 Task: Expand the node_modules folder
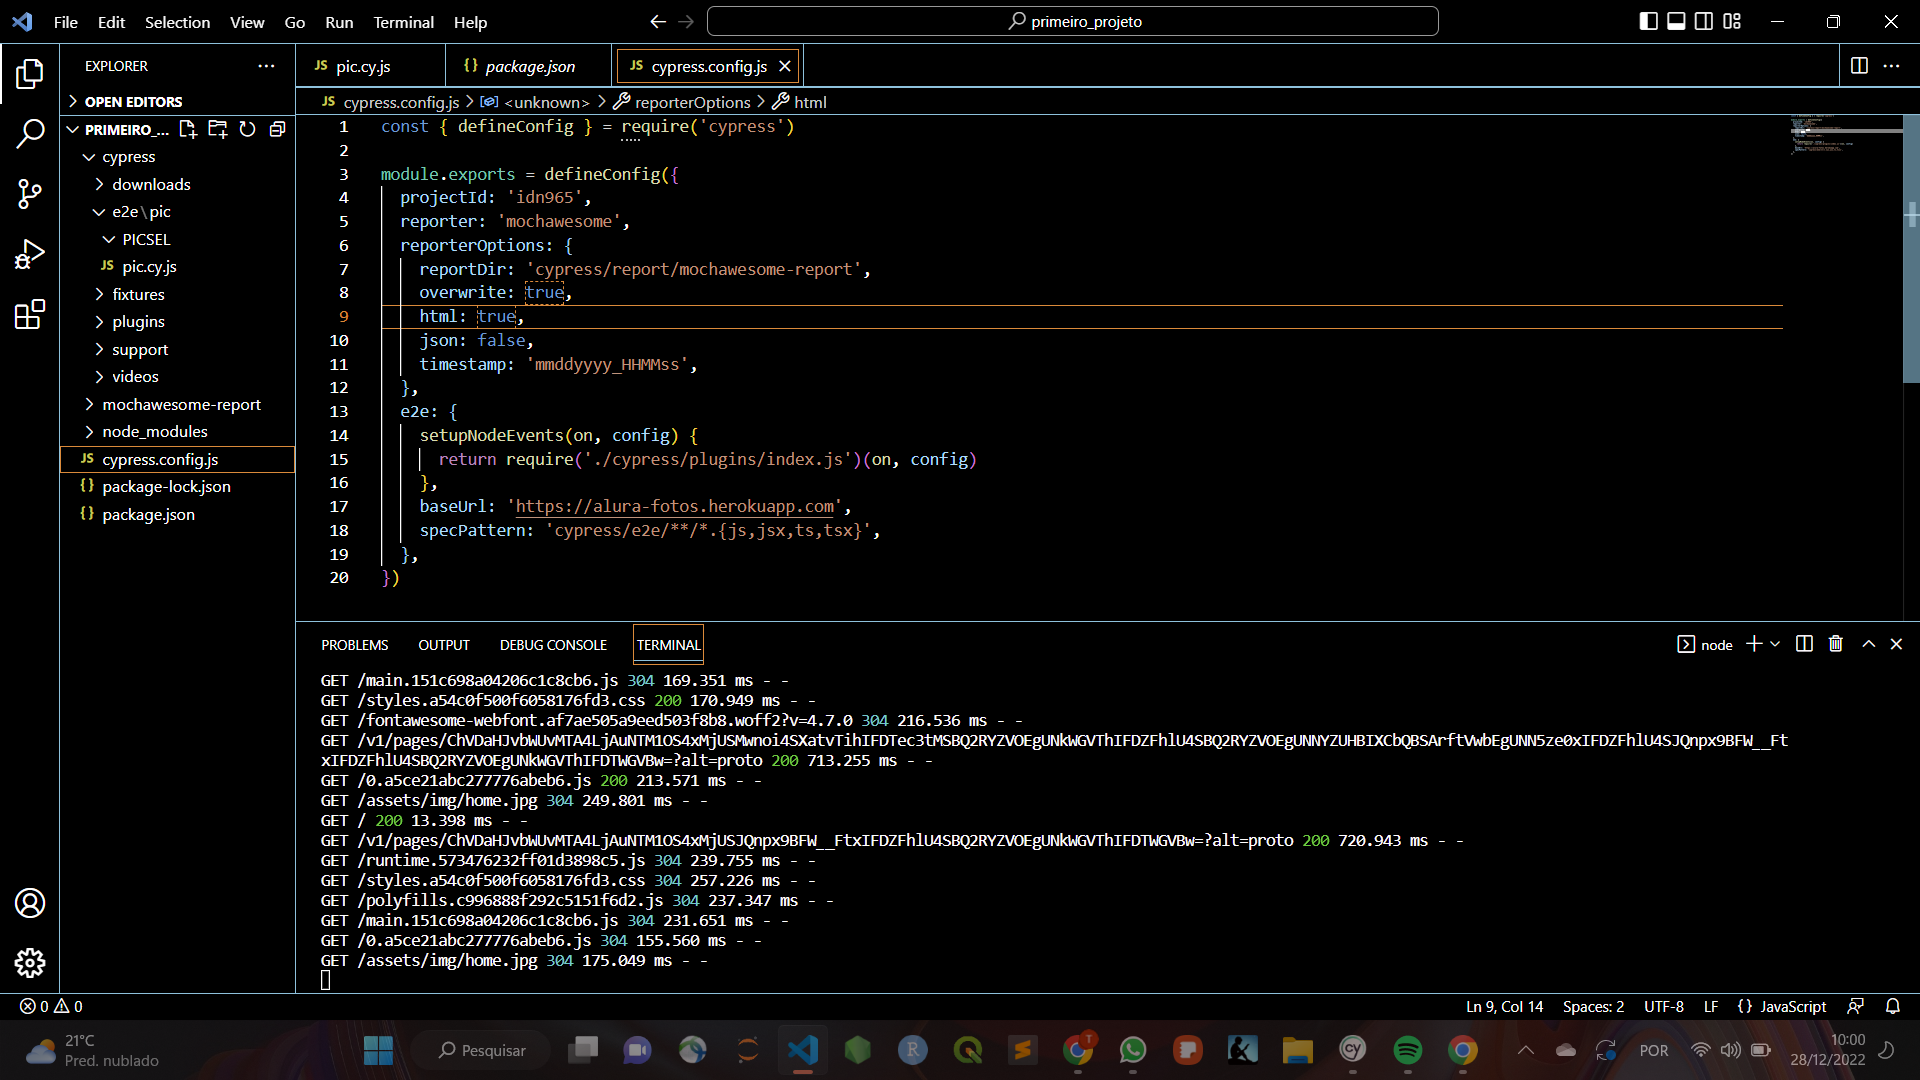(155, 432)
